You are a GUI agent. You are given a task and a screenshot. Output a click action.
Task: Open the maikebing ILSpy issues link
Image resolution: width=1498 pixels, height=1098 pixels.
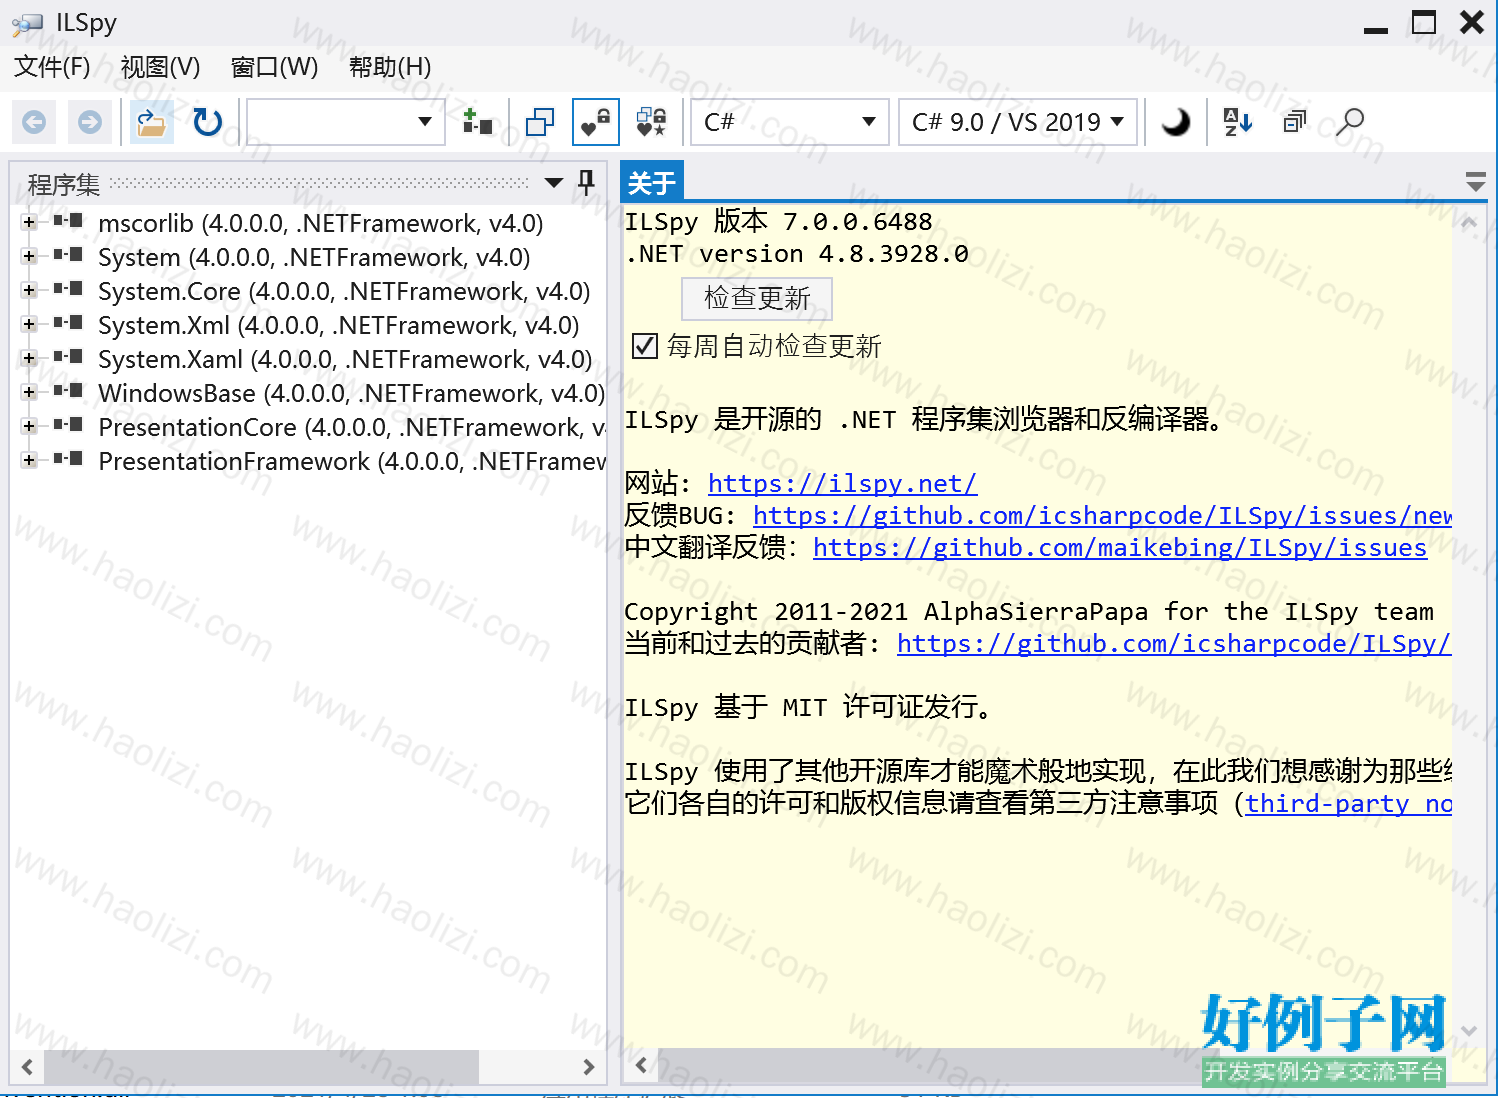pos(1120,548)
